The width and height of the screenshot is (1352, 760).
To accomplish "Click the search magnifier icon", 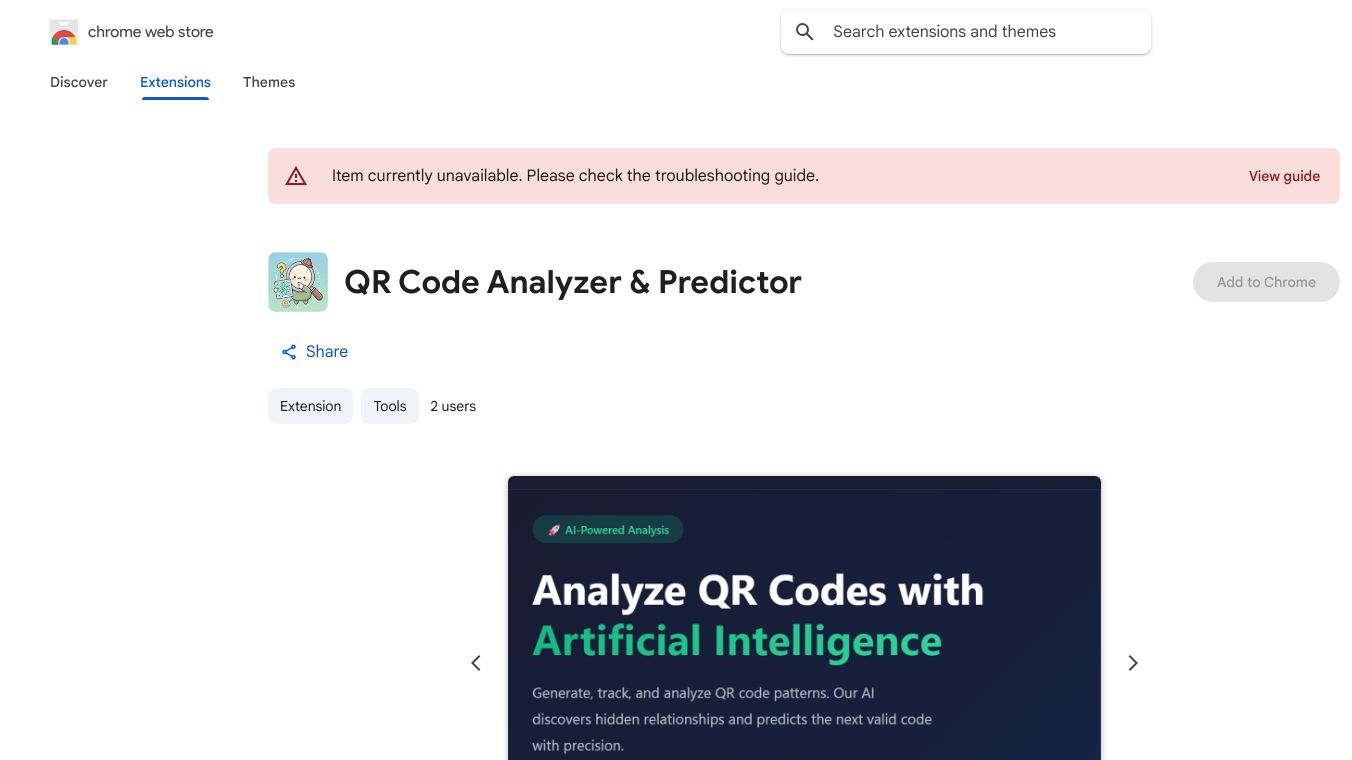I will click(804, 31).
